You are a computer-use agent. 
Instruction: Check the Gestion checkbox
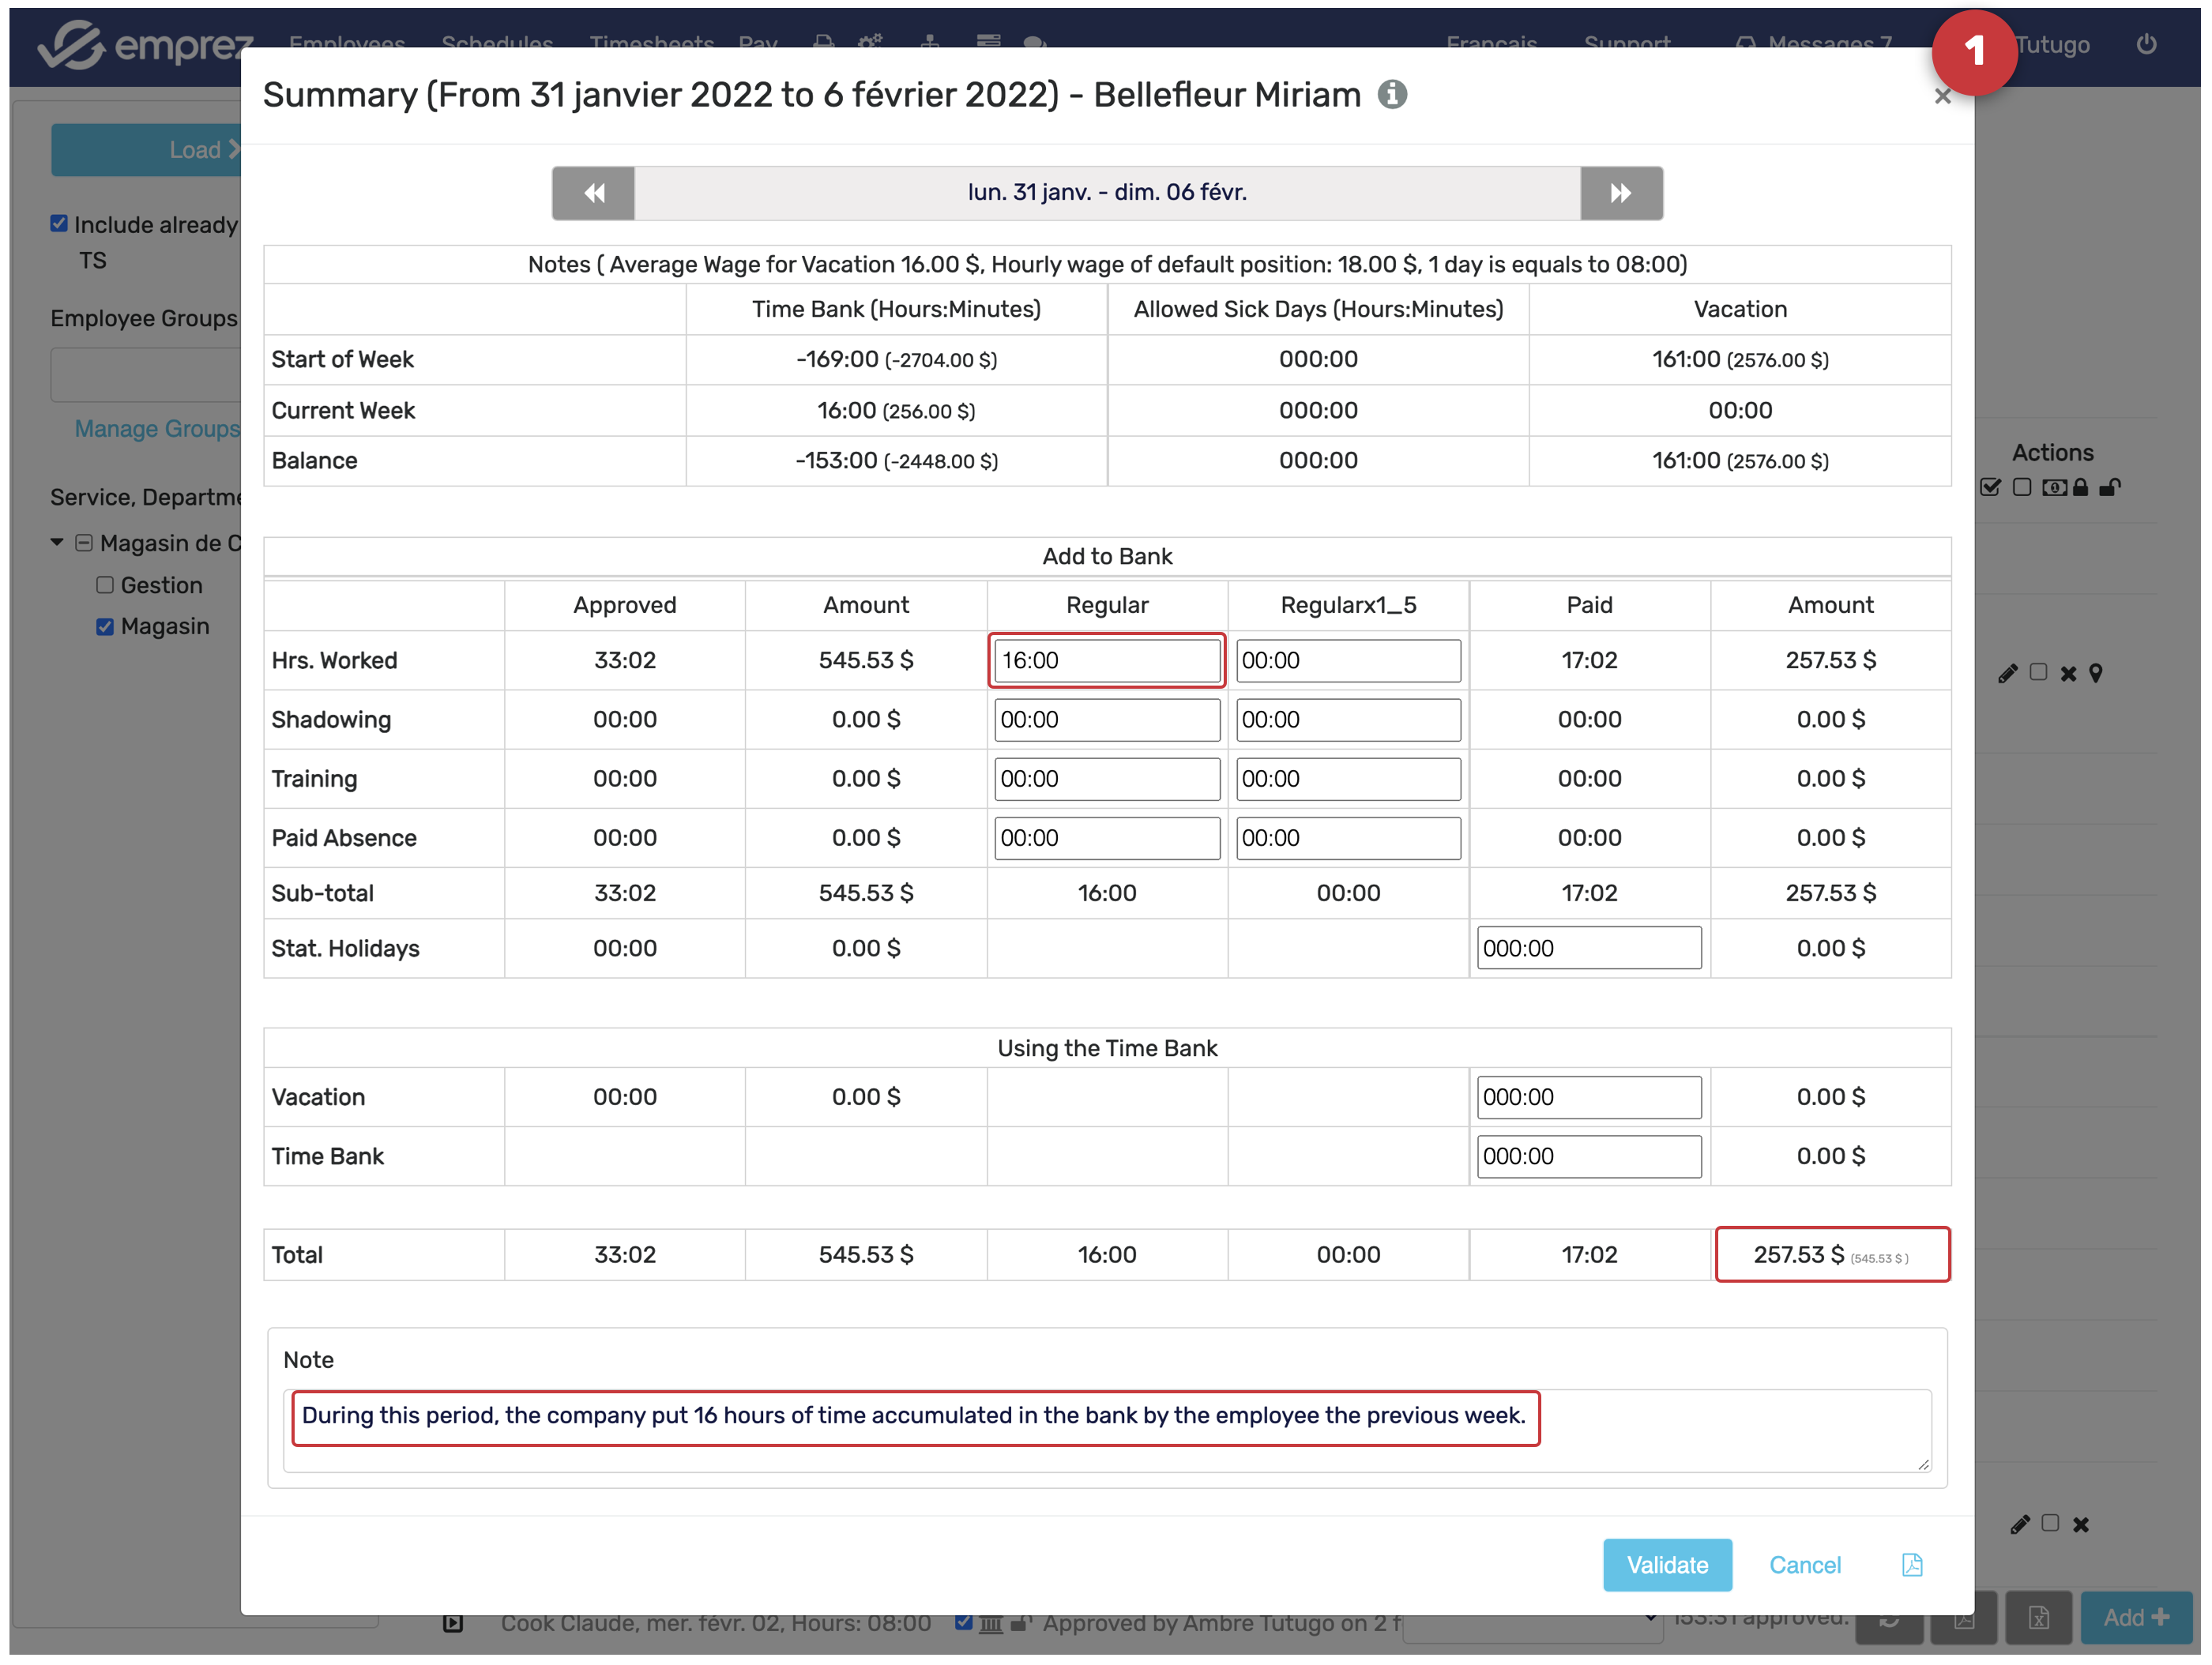[105, 585]
